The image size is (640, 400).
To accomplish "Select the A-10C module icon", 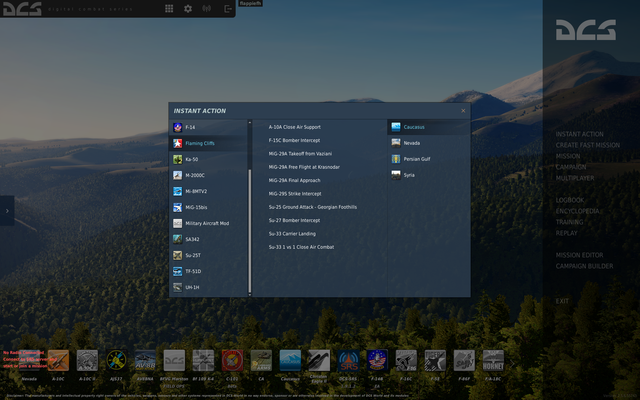I will click(x=58, y=360).
